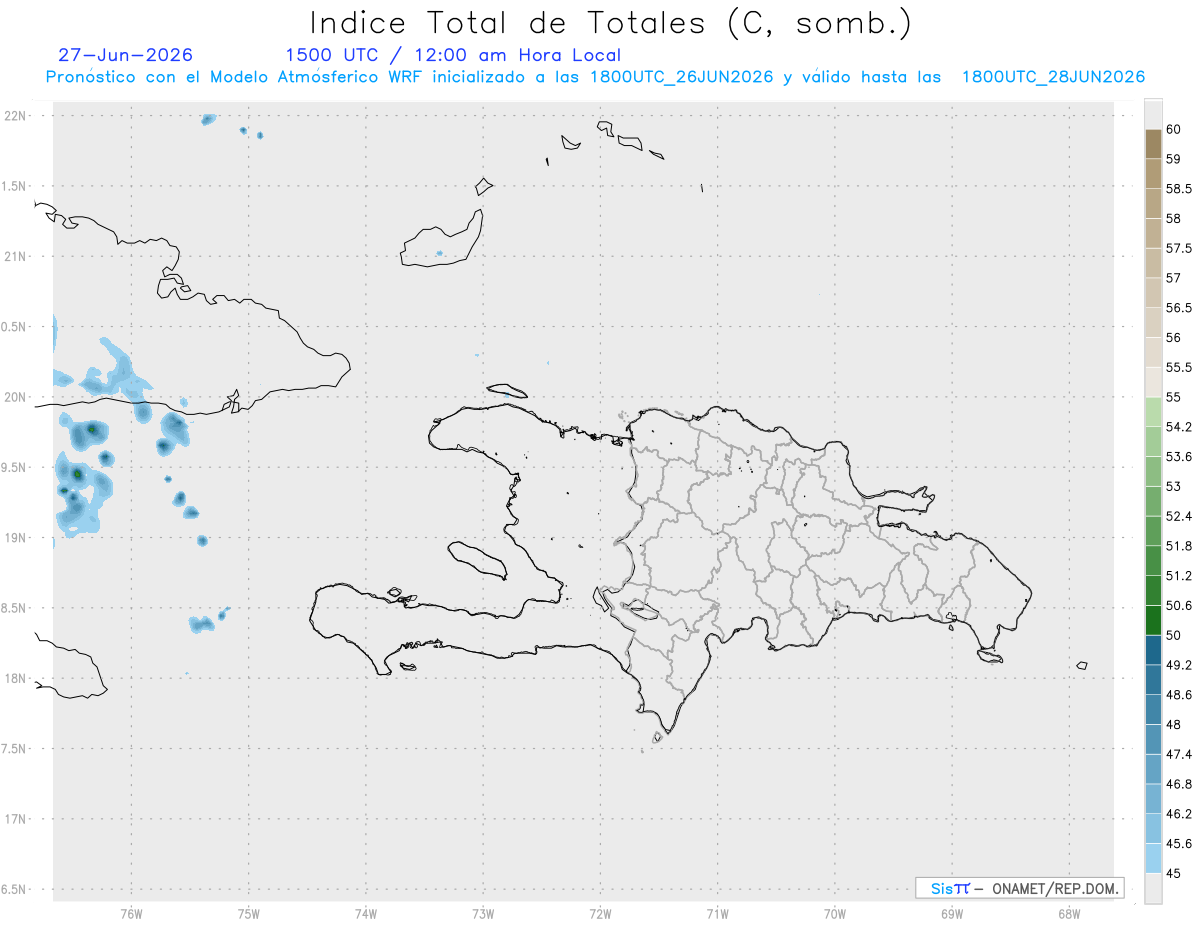
Task: Click the valid-until time "1800UTC_28JUN2026"
Action: coord(1053,77)
